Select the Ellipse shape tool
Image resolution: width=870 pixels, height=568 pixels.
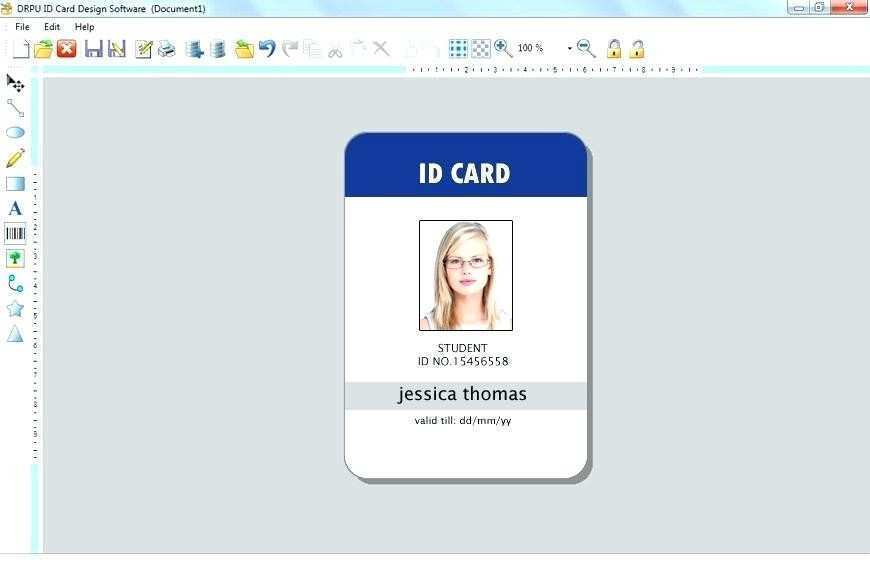[16, 133]
